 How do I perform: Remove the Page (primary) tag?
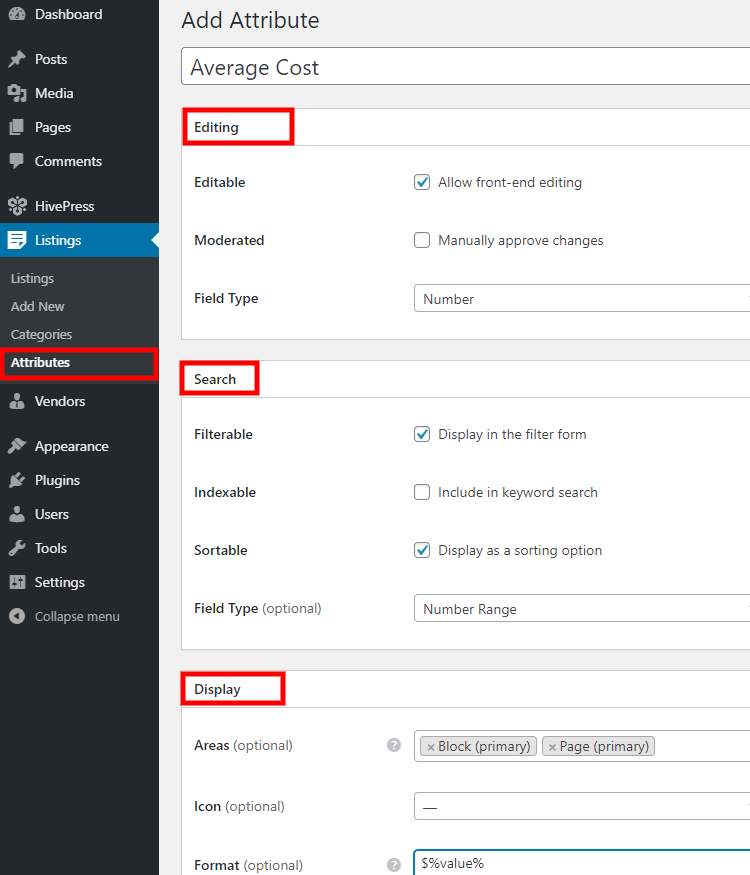(552, 747)
